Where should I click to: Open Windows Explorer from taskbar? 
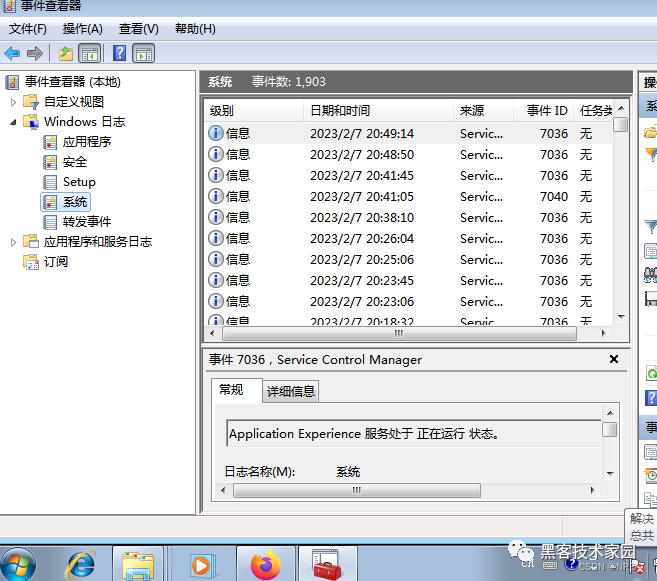pyautogui.click(x=138, y=565)
